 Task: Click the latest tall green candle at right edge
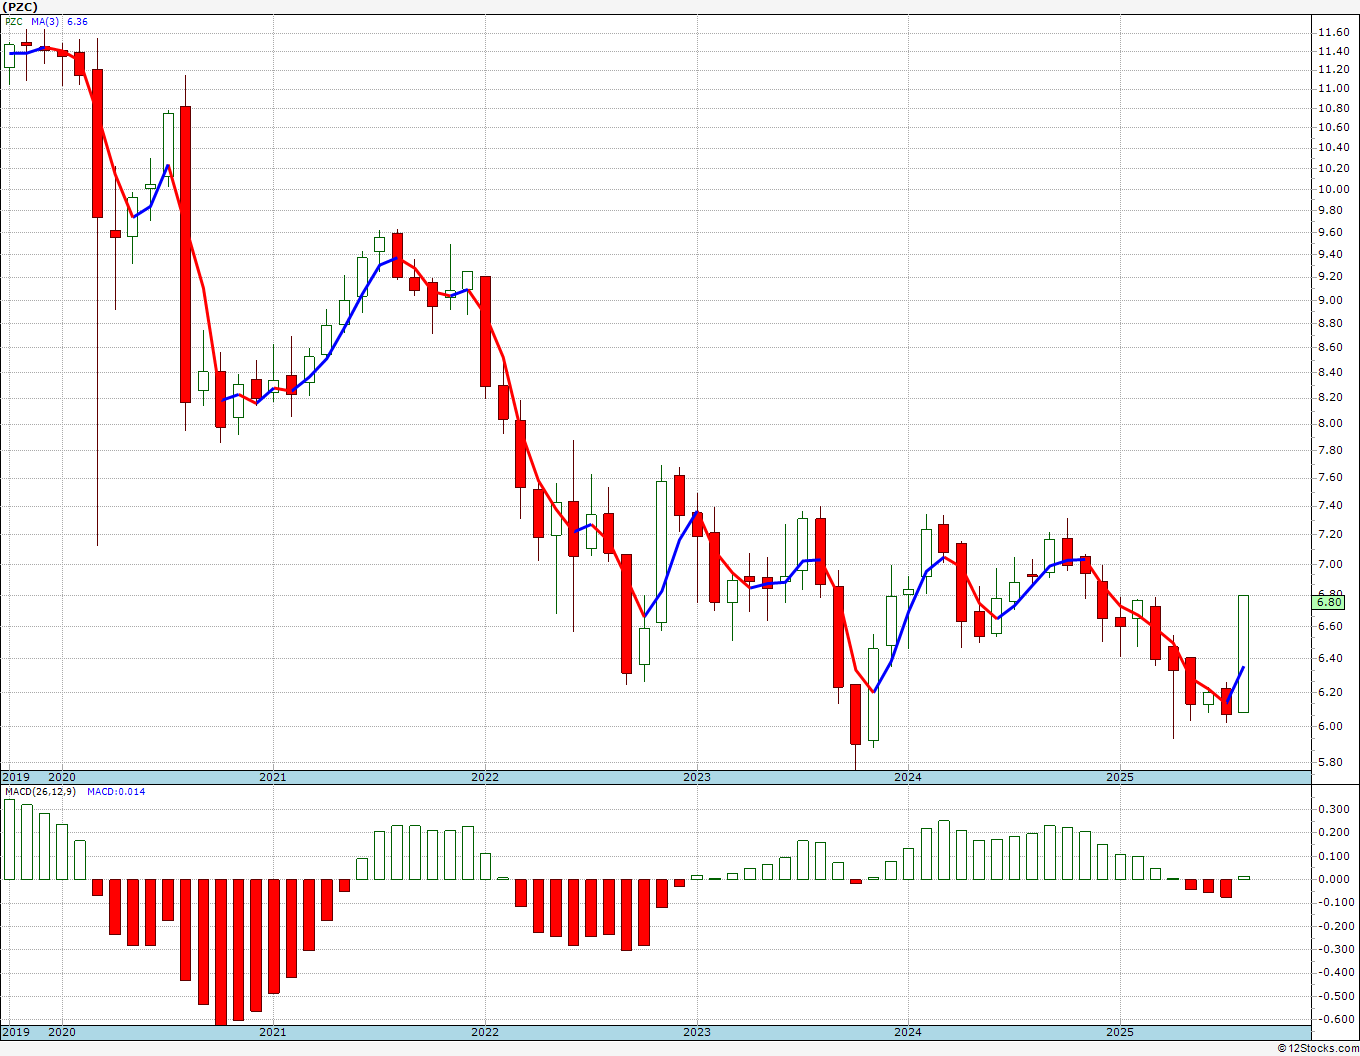pyautogui.click(x=1243, y=654)
